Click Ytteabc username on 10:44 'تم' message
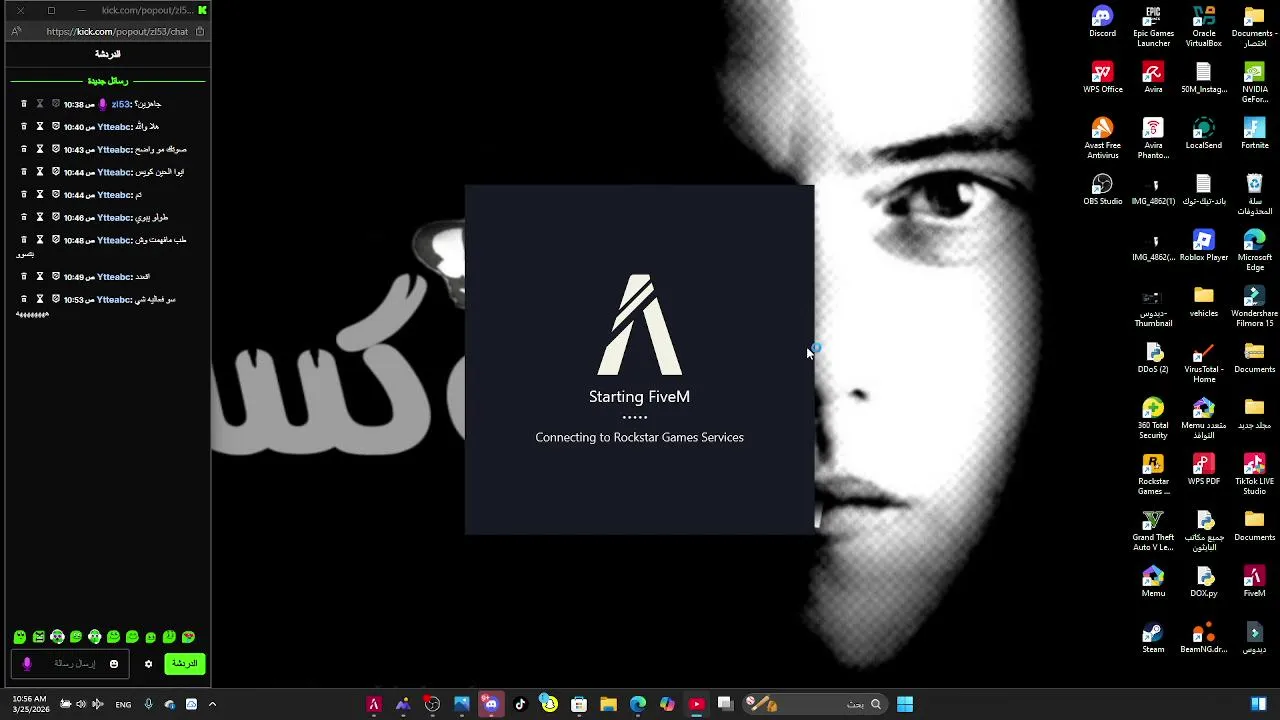The width and height of the screenshot is (1280, 720). (113, 195)
